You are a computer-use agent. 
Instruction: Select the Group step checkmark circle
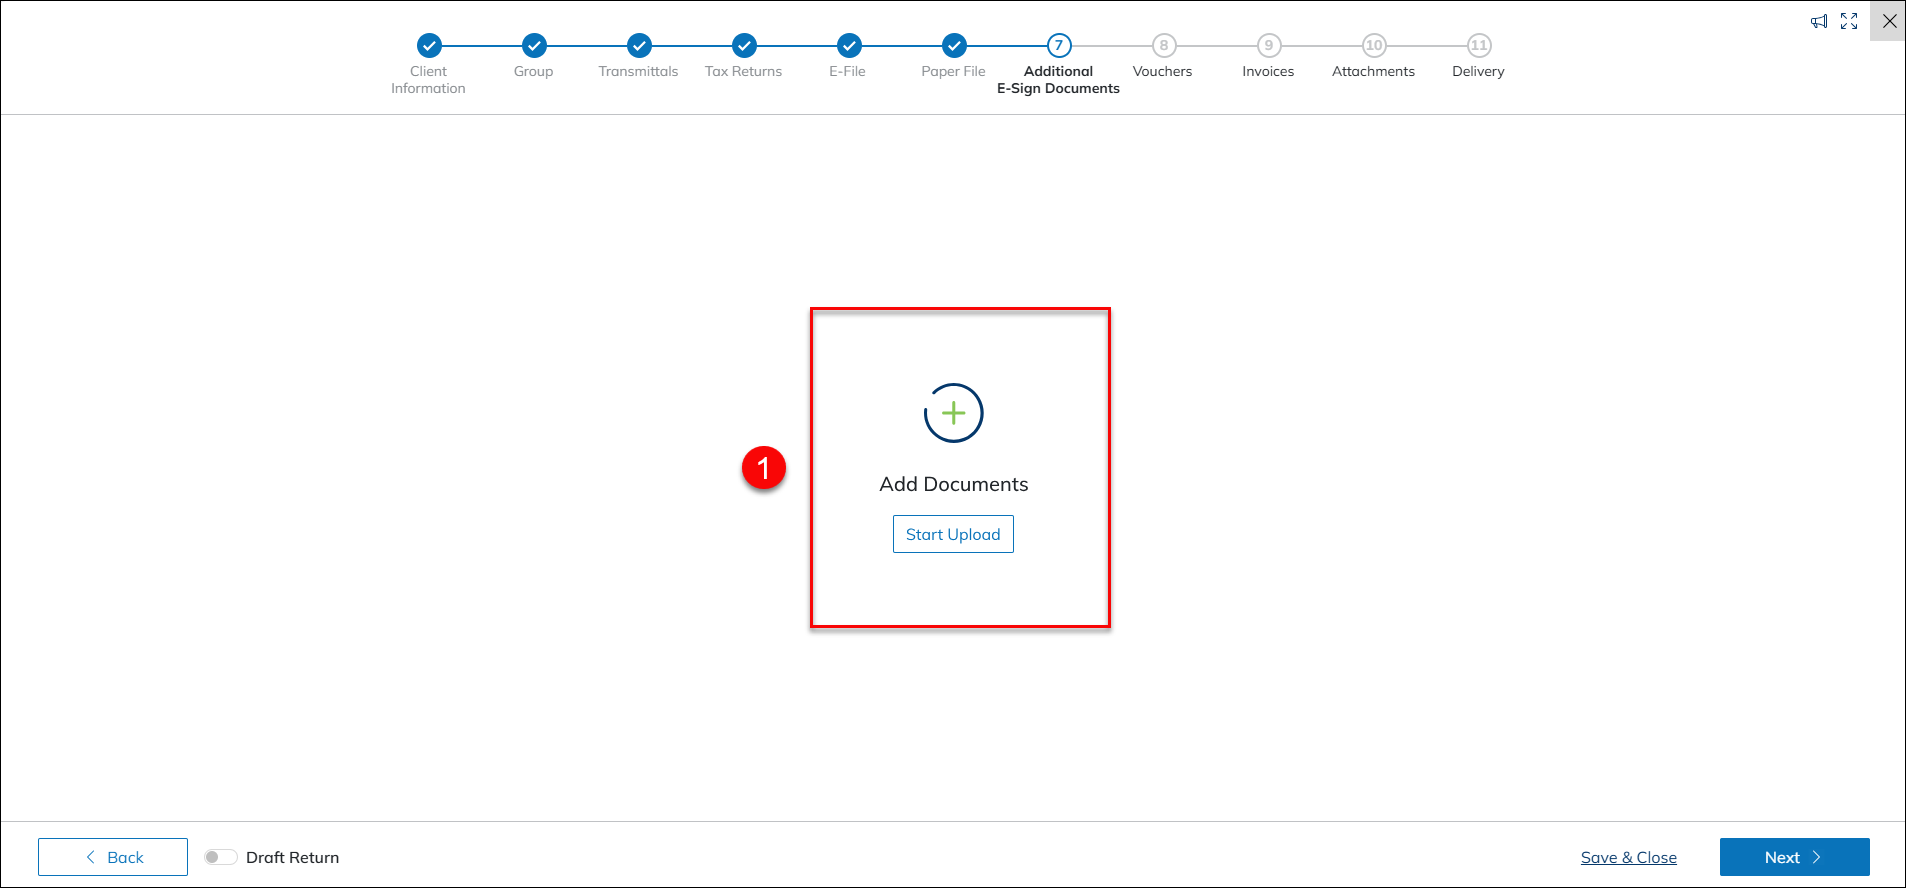(534, 46)
